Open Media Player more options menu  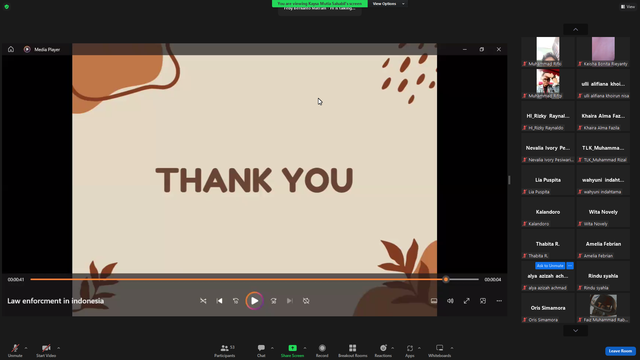pyautogui.click(x=499, y=301)
